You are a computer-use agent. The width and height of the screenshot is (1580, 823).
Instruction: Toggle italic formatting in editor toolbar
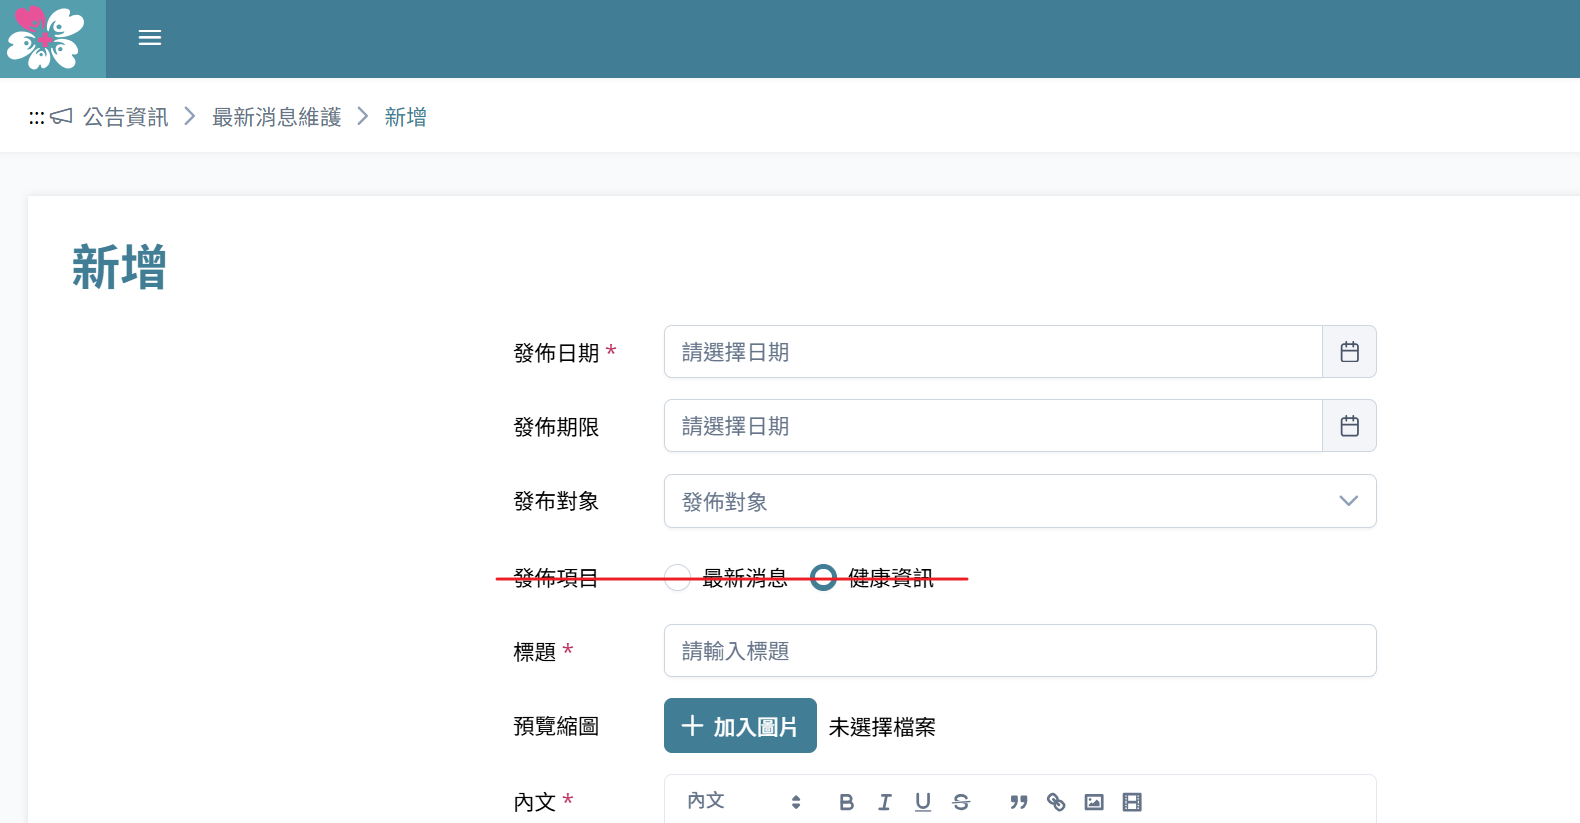[884, 802]
